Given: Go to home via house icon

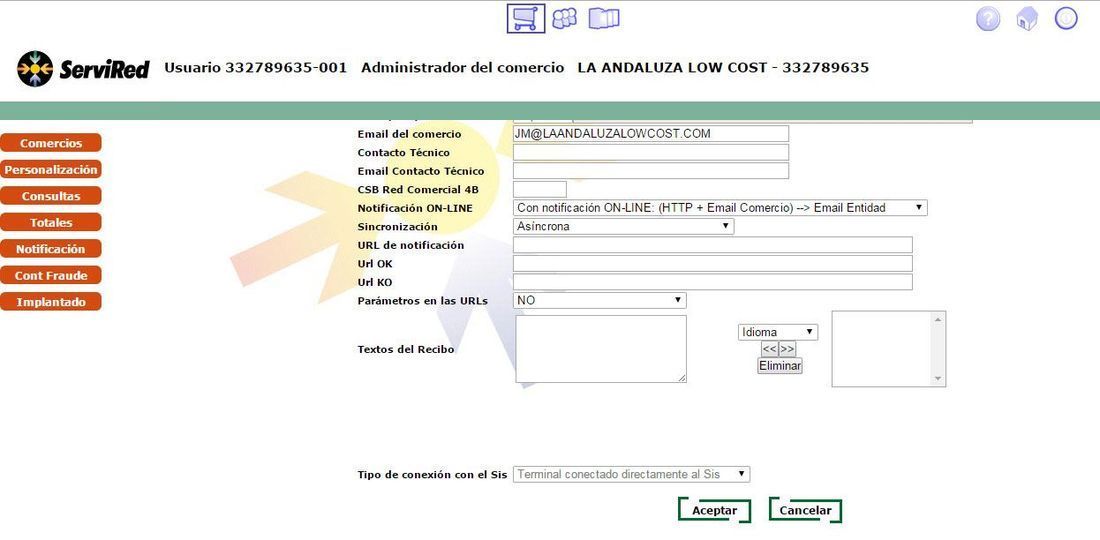Looking at the screenshot, I should (1027, 20).
